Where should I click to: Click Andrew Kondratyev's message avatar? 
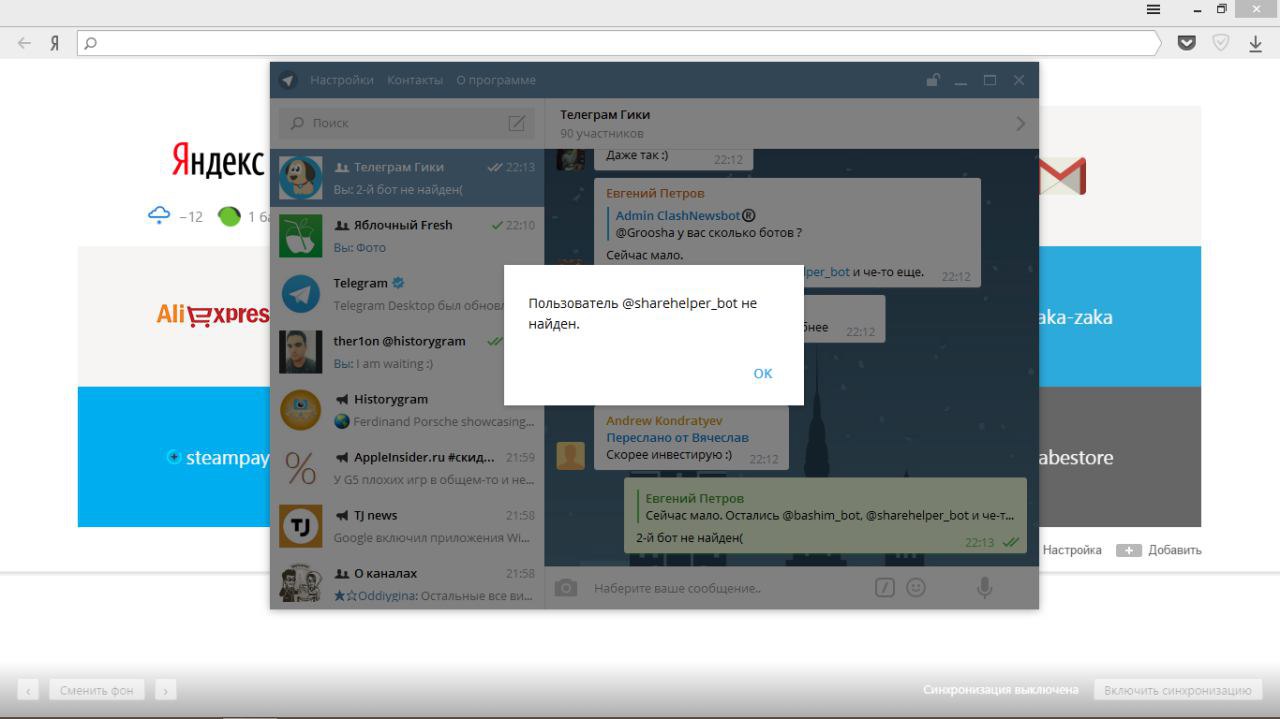point(571,456)
